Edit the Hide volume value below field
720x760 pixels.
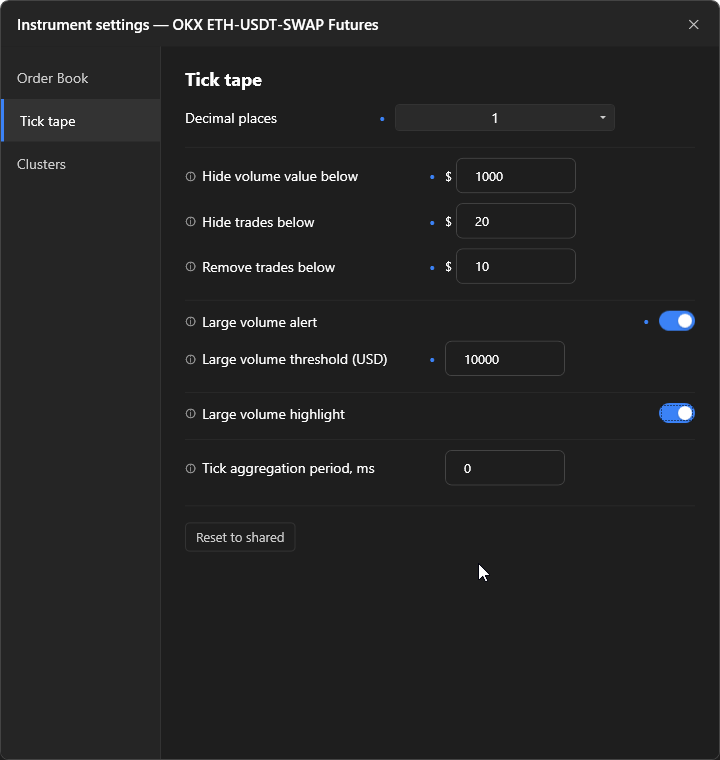click(x=516, y=176)
